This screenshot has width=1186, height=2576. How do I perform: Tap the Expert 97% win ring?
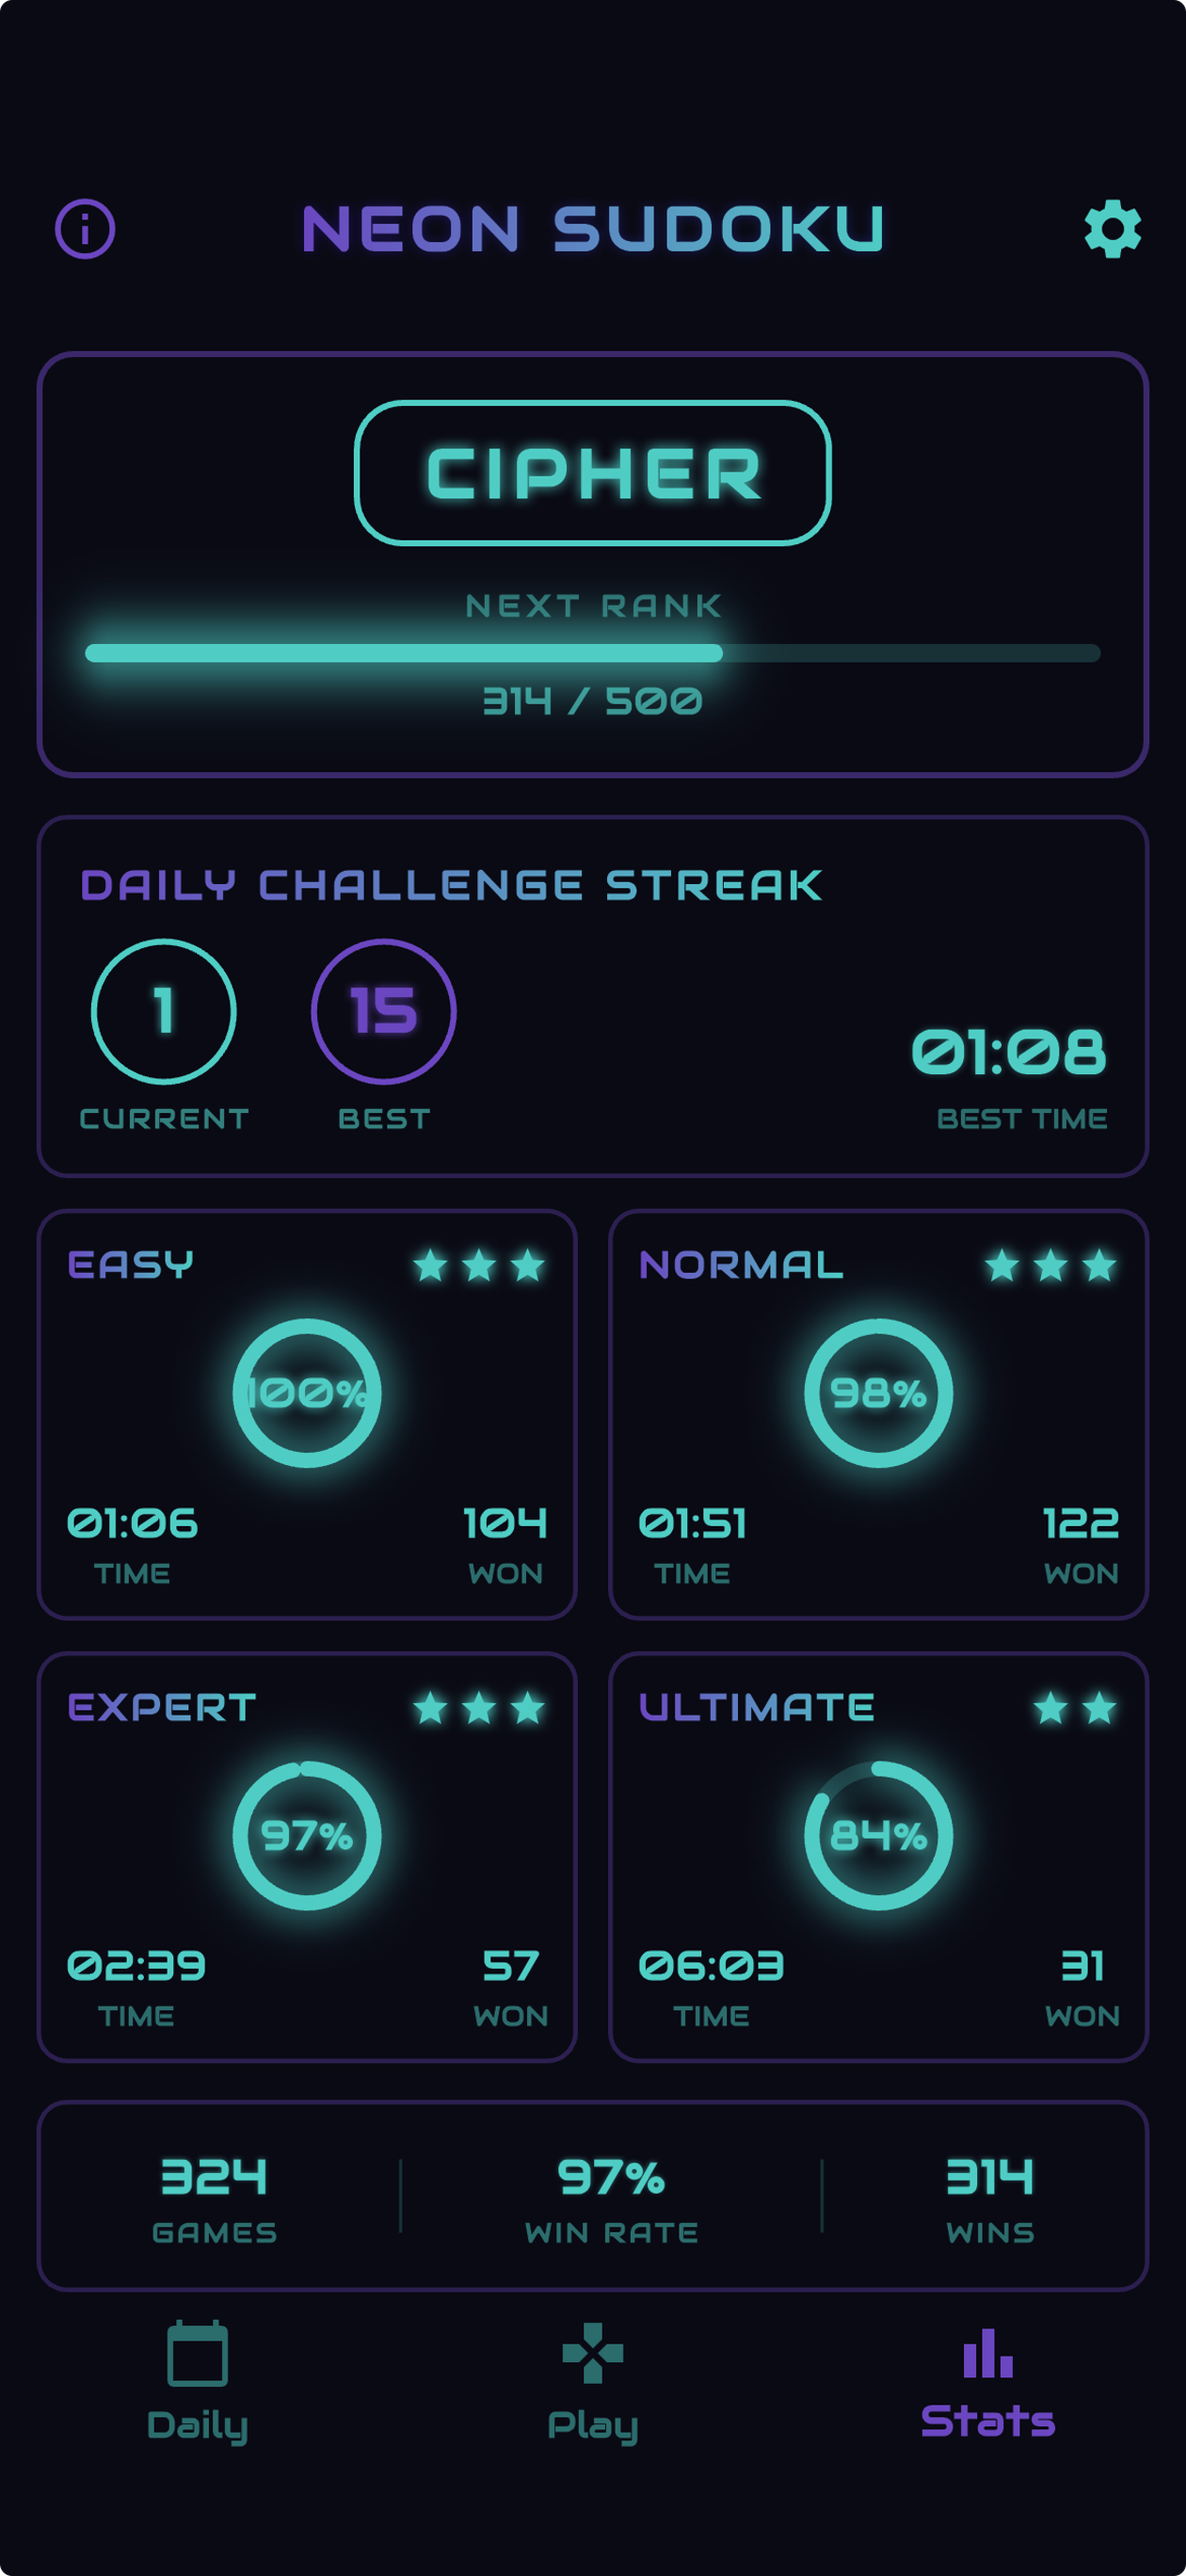307,1835
